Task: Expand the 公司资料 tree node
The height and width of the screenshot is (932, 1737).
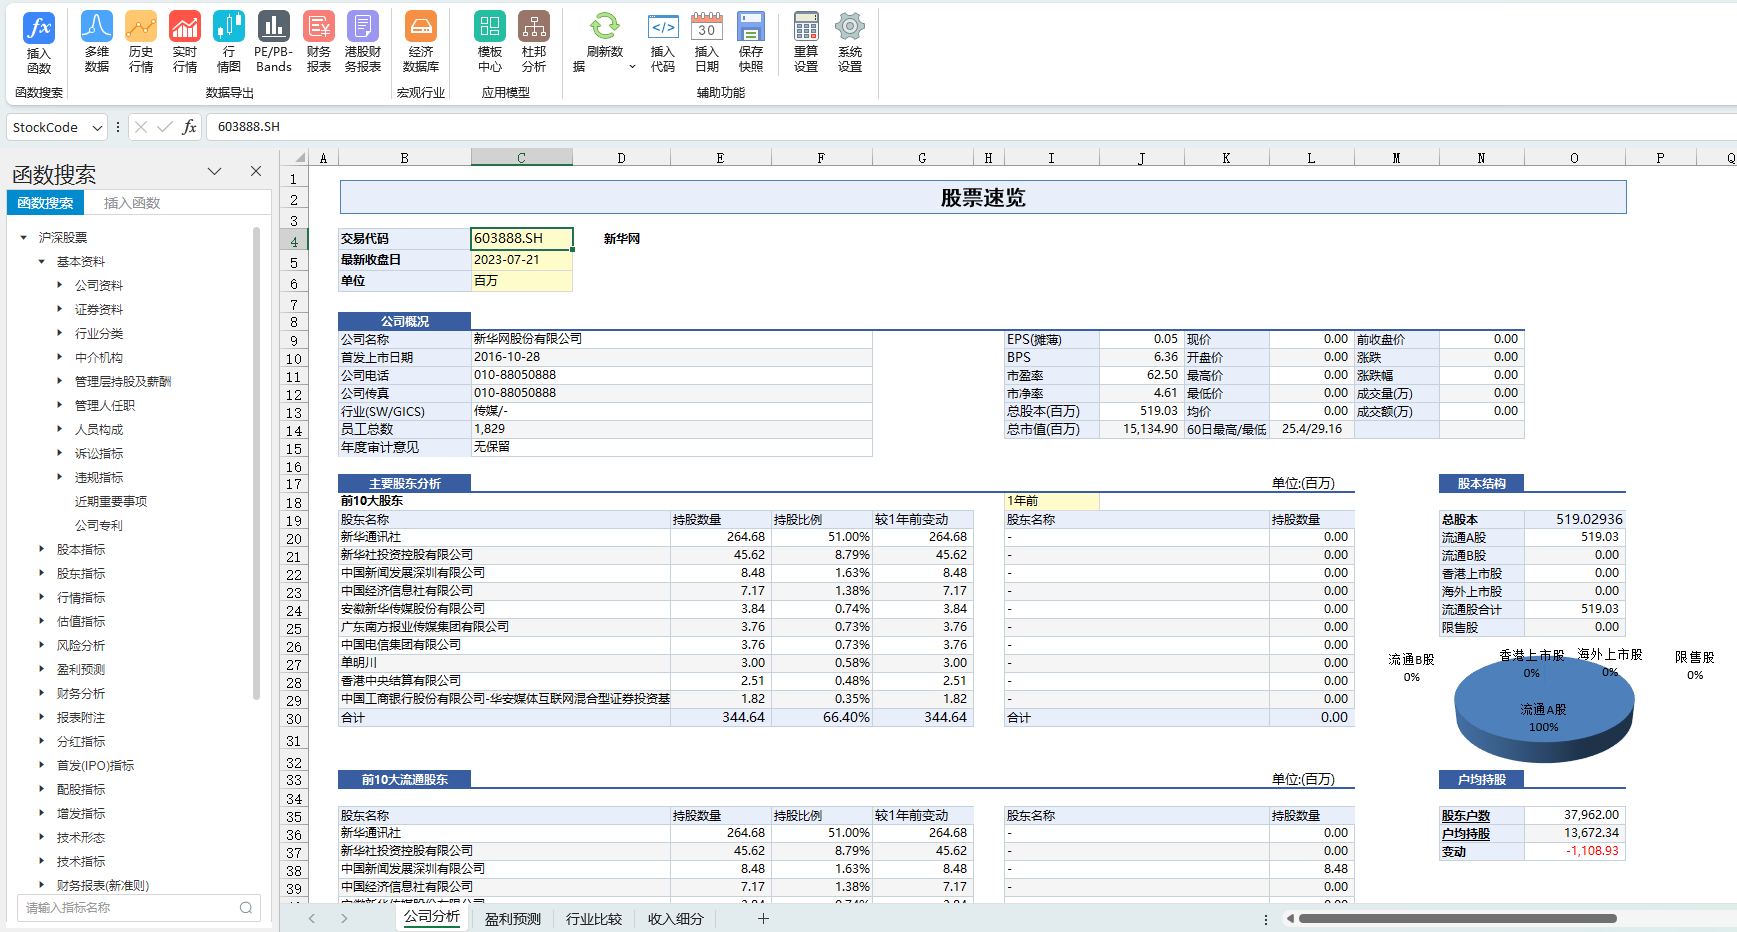Action: [60, 286]
